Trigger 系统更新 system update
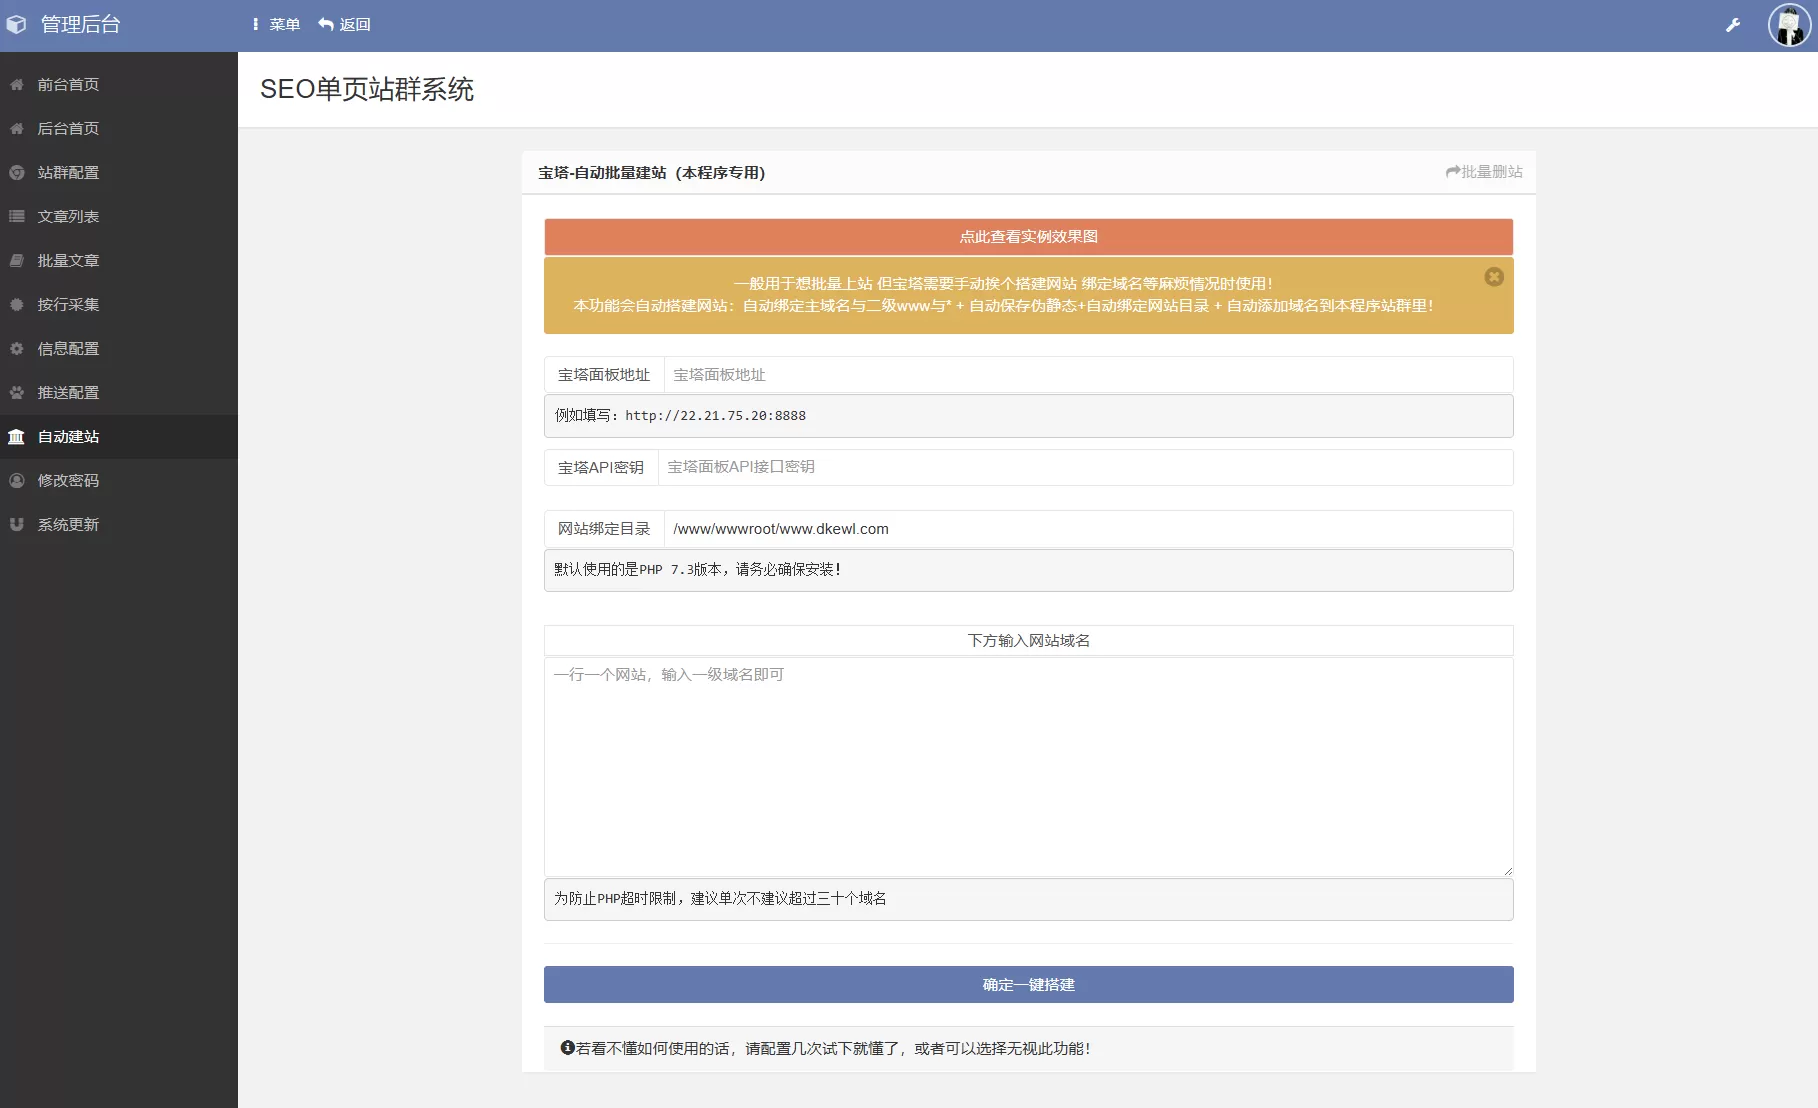This screenshot has width=1818, height=1108. (66, 524)
